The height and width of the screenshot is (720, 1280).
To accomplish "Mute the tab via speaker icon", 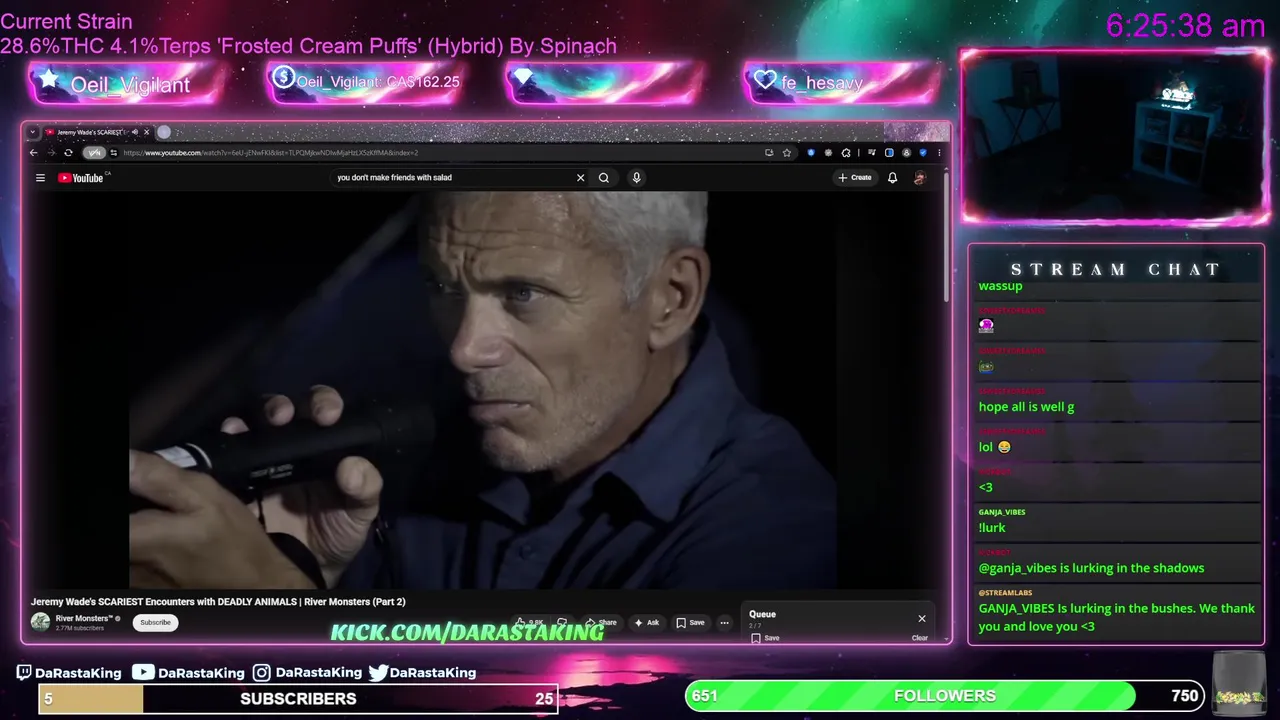I will coord(134,132).
